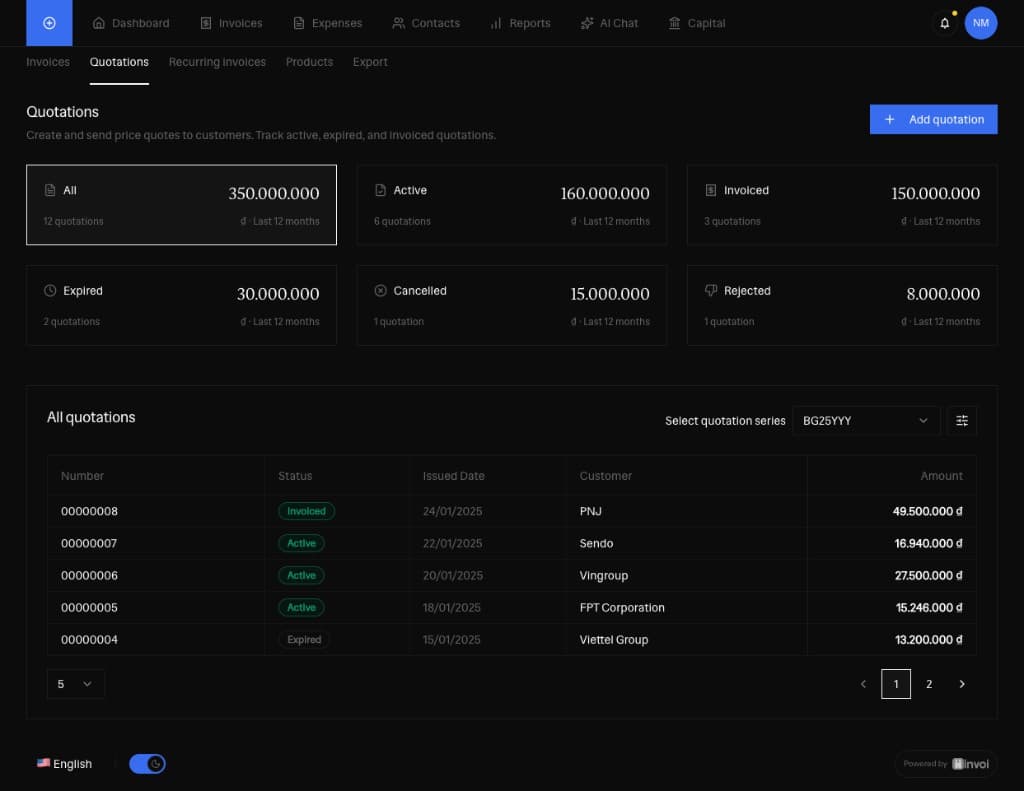The height and width of the screenshot is (791, 1024).
Task: Open the Capital section
Action: click(x=697, y=23)
